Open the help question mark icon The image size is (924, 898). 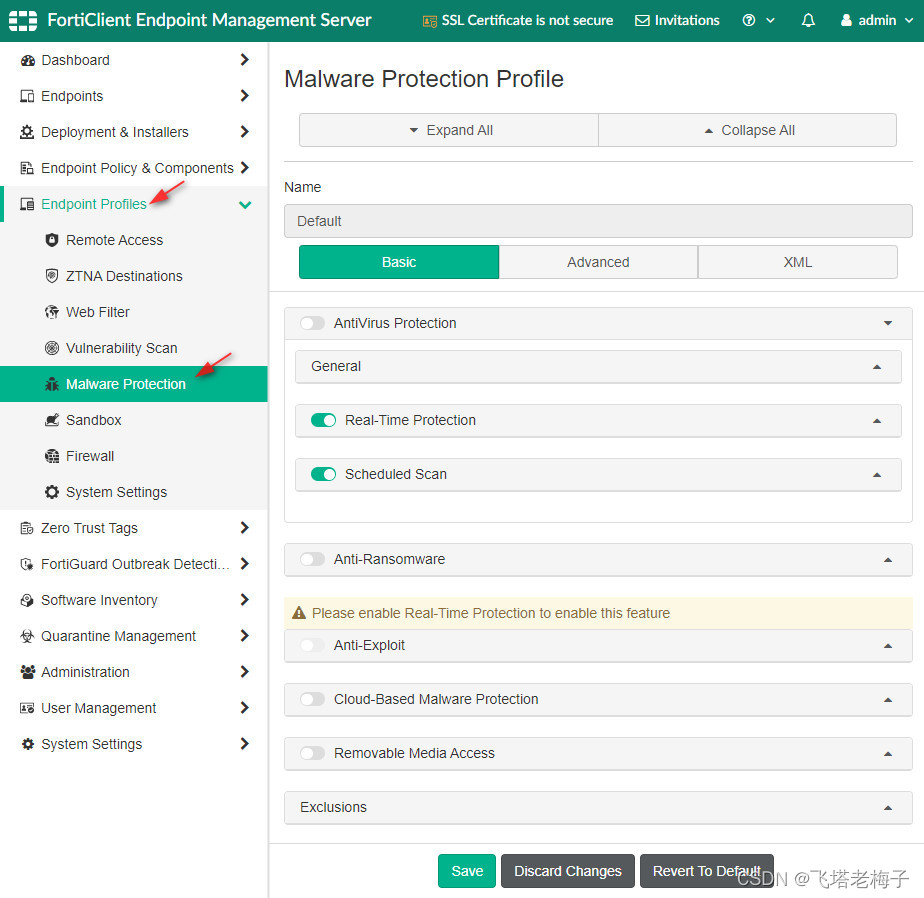point(748,20)
